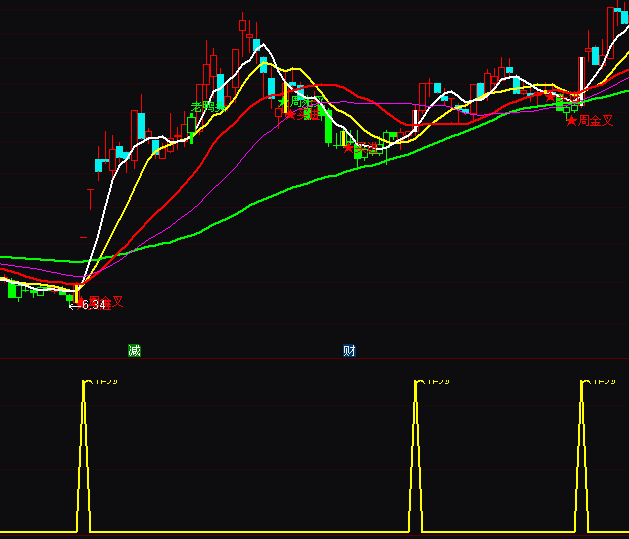Click the label atop the first spike
Screen dimensions: 629x539
click(103, 381)
